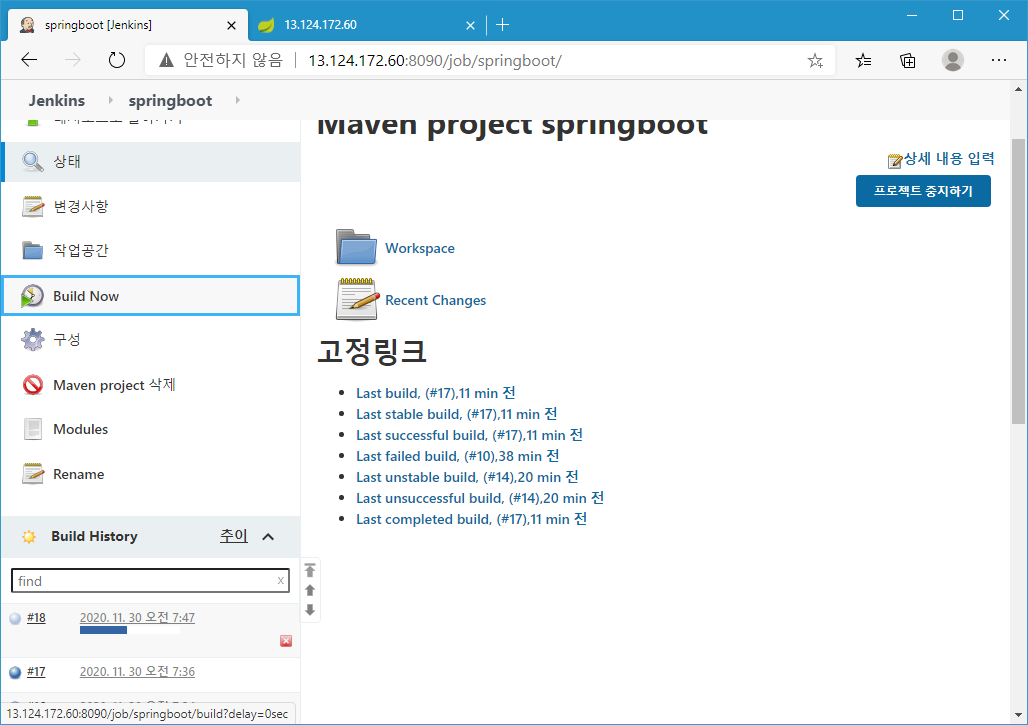Close the springboot [Jenkins] tab
Image resolution: width=1028 pixels, height=725 pixels.
pyautogui.click(x=231, y=26)
